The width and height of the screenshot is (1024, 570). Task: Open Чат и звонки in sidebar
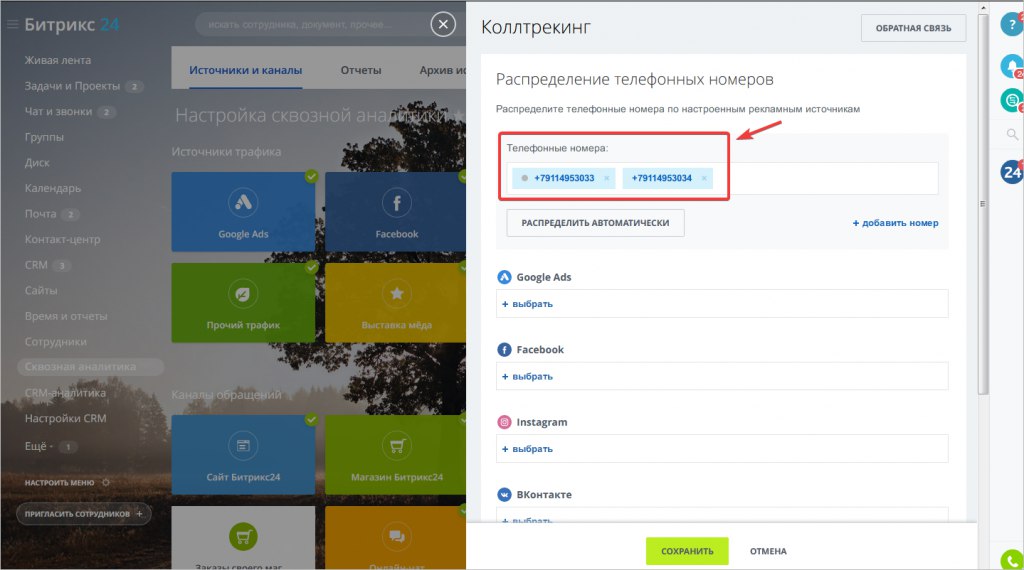[58, 112]
